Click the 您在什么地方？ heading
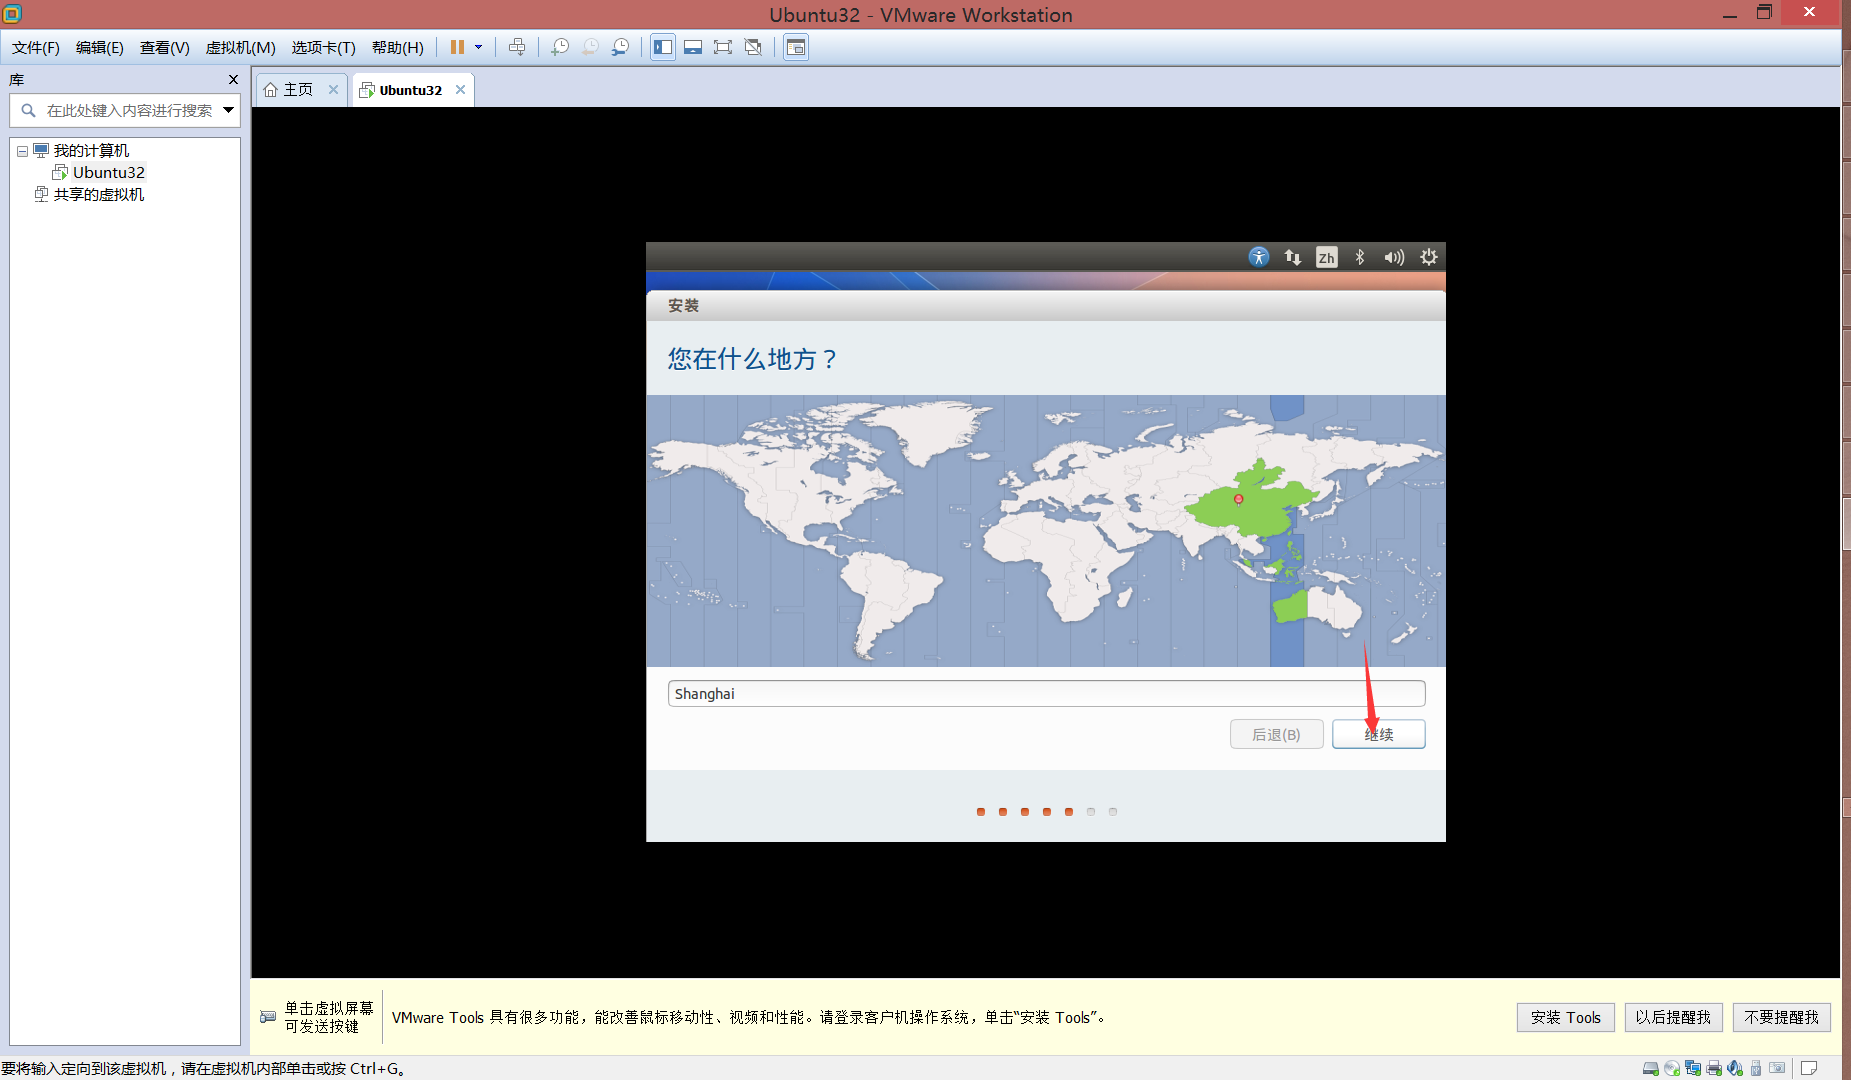Image resolution: width=1851 pixels, height=1080 pixels. 752,359
